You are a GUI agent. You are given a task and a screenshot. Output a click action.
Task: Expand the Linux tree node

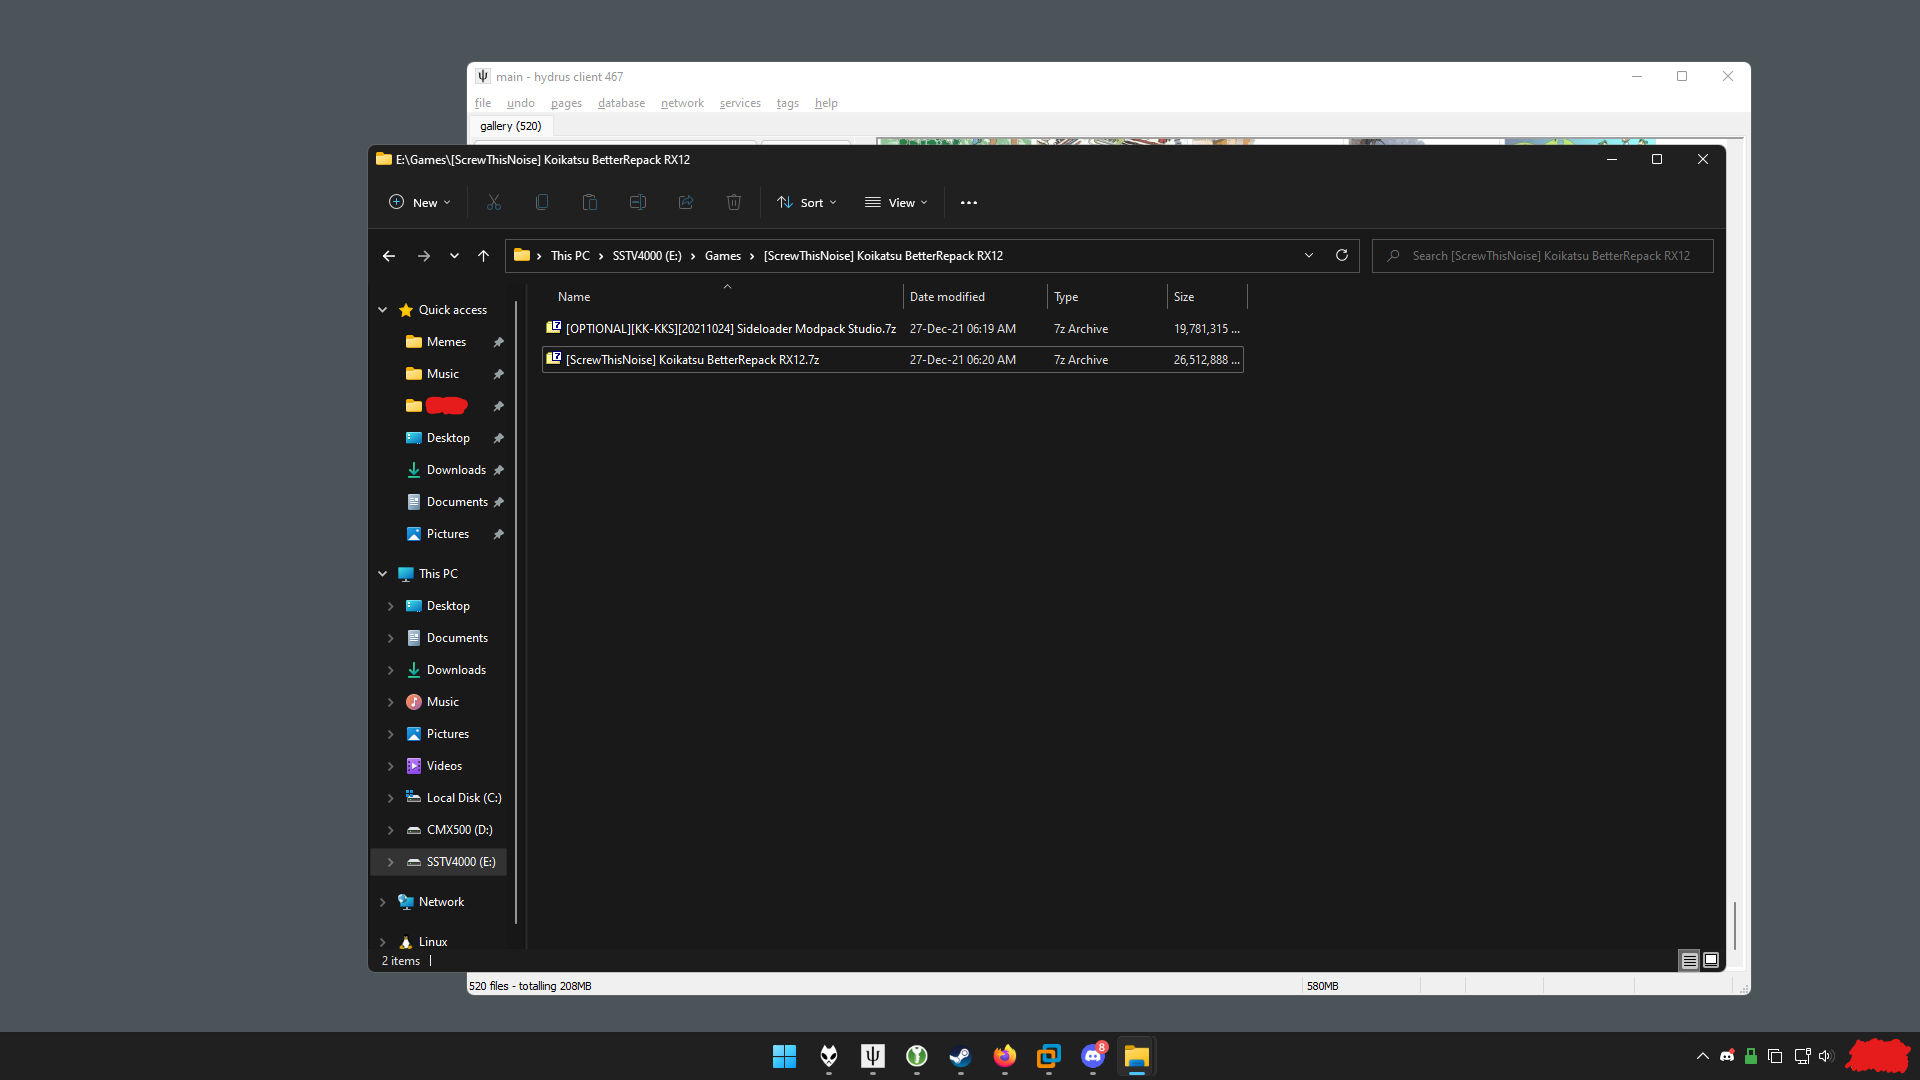click(x=382, y=942)
